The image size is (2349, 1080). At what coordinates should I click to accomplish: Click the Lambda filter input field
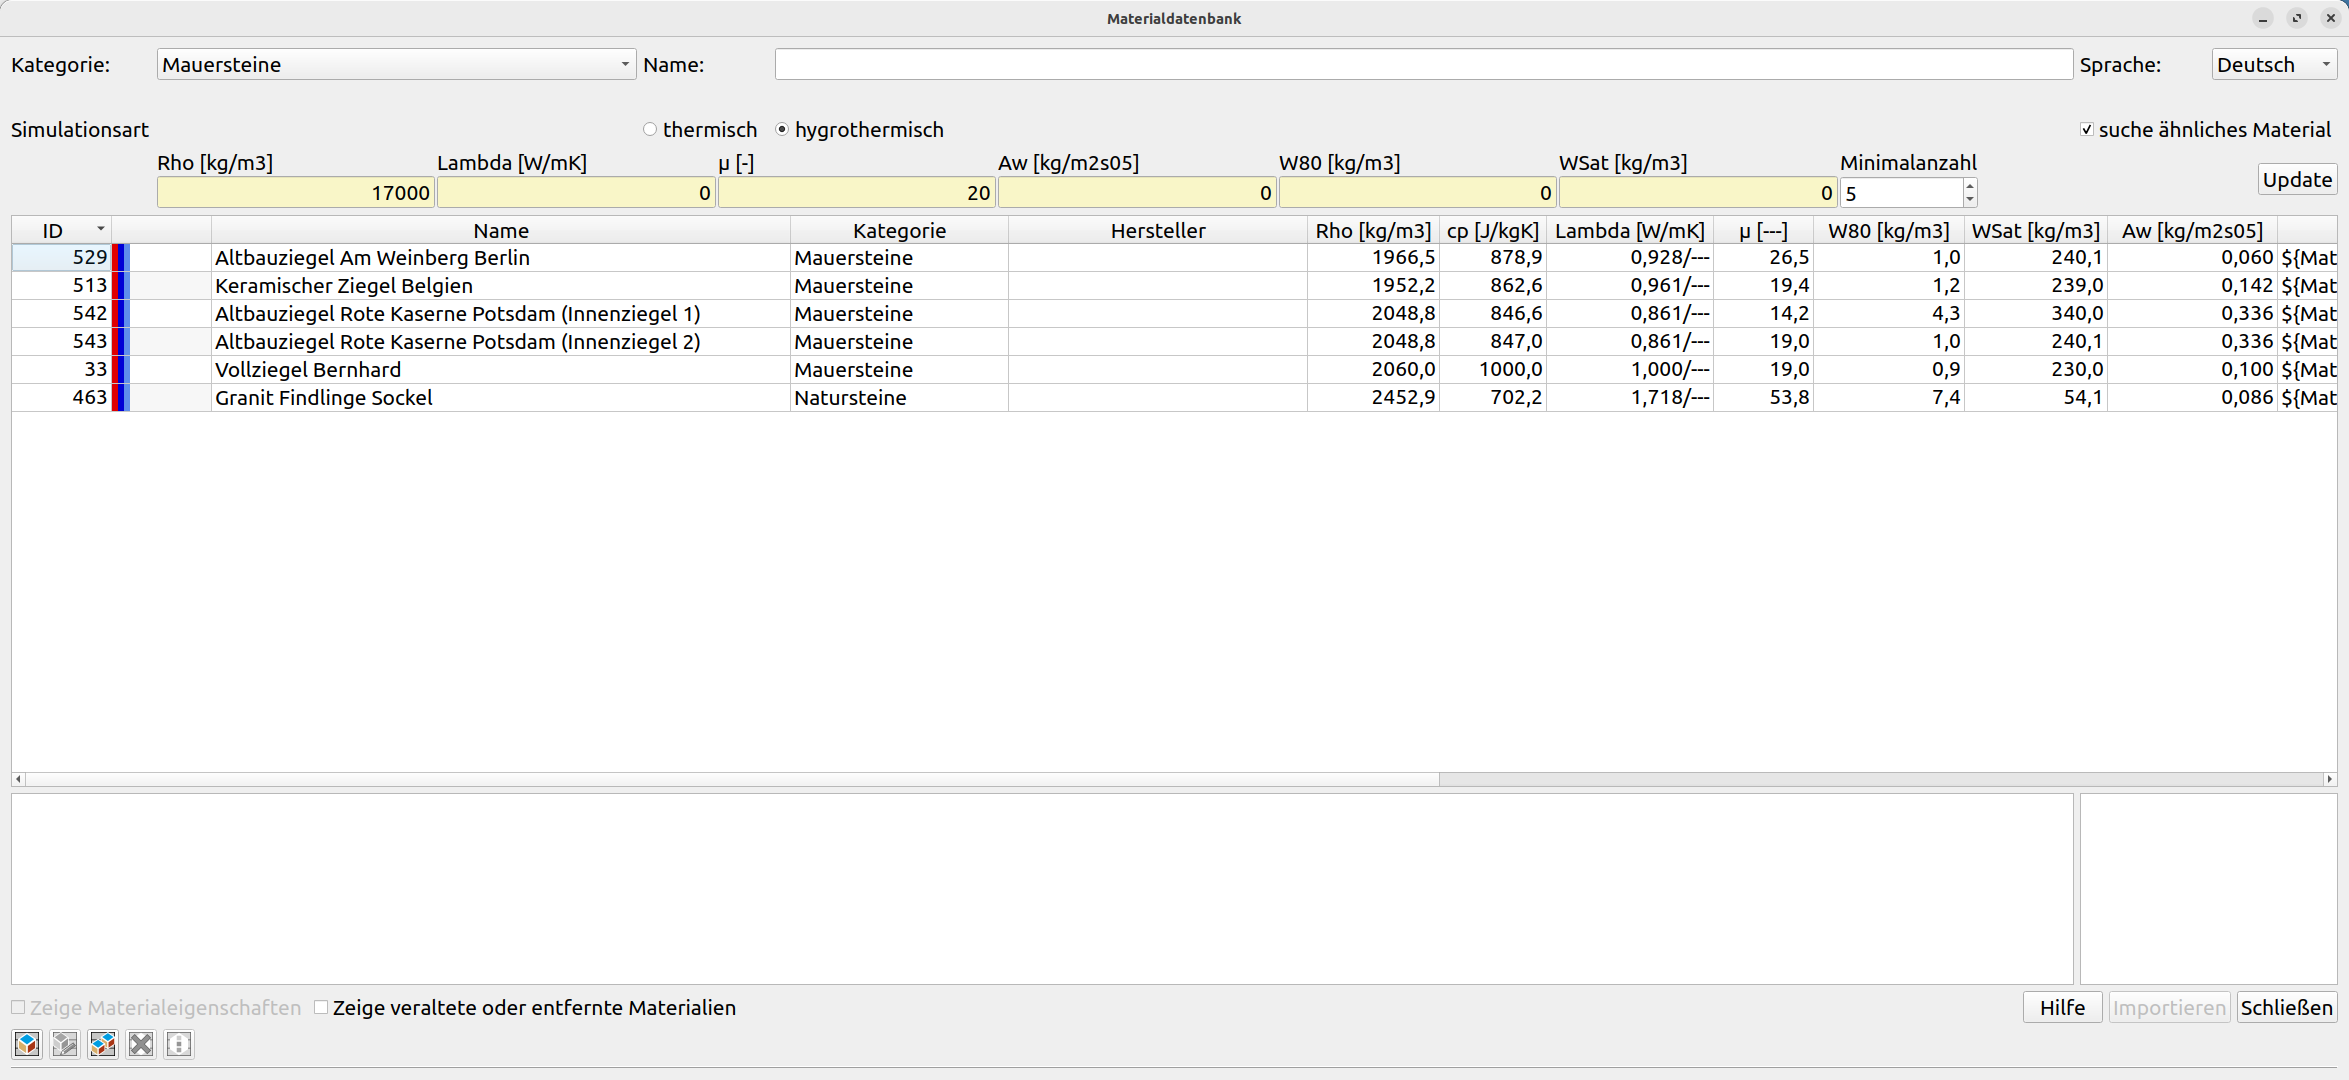[x=576, y=193]
